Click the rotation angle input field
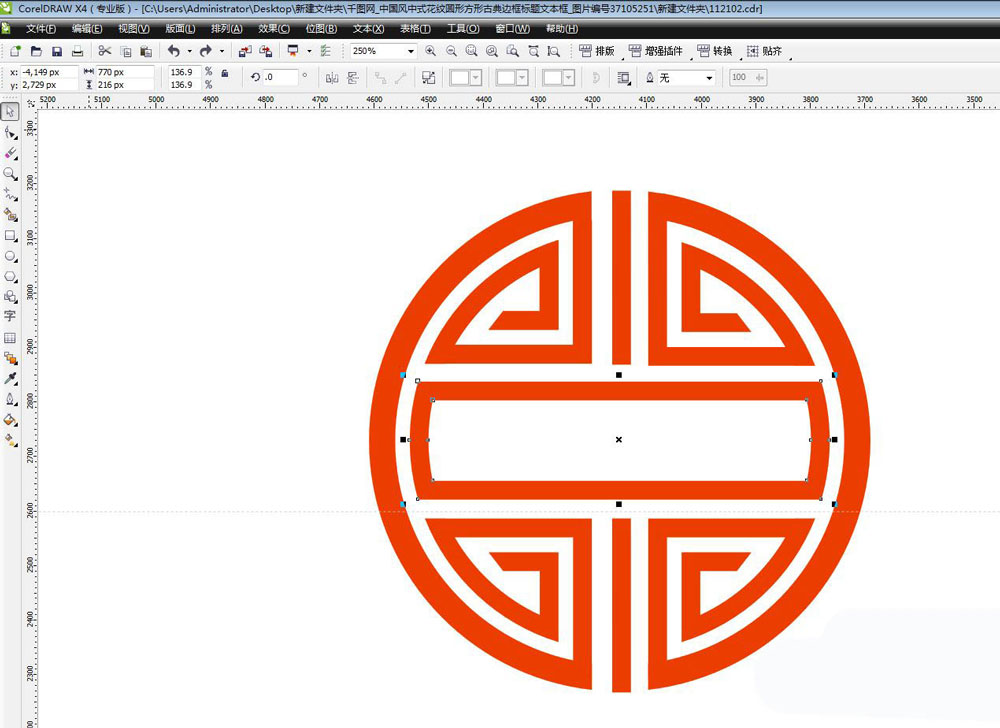This screenshot has width=1000, height=728. click(x=279, y=77)
